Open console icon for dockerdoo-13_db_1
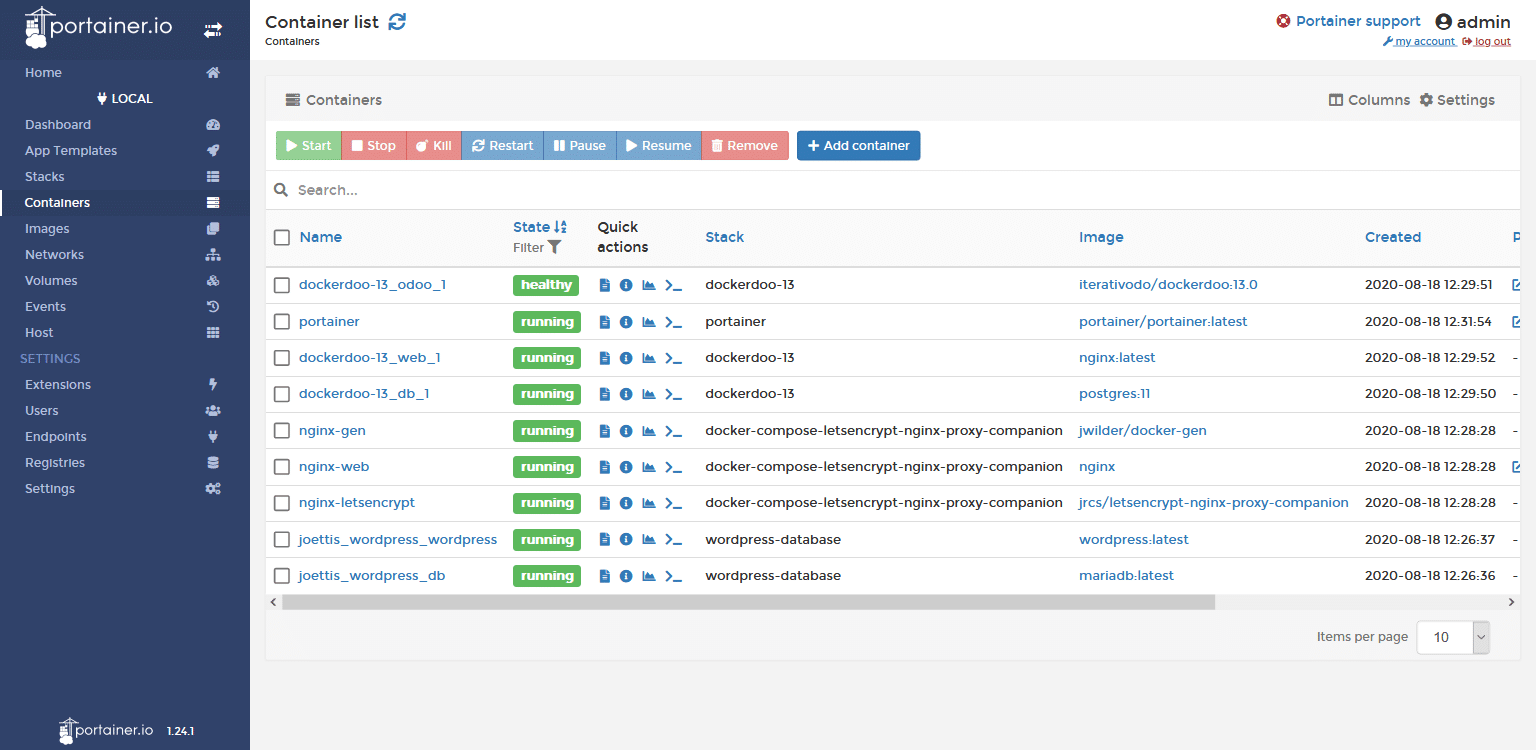This screenshot has width=1536, height=750. [673, 394]
